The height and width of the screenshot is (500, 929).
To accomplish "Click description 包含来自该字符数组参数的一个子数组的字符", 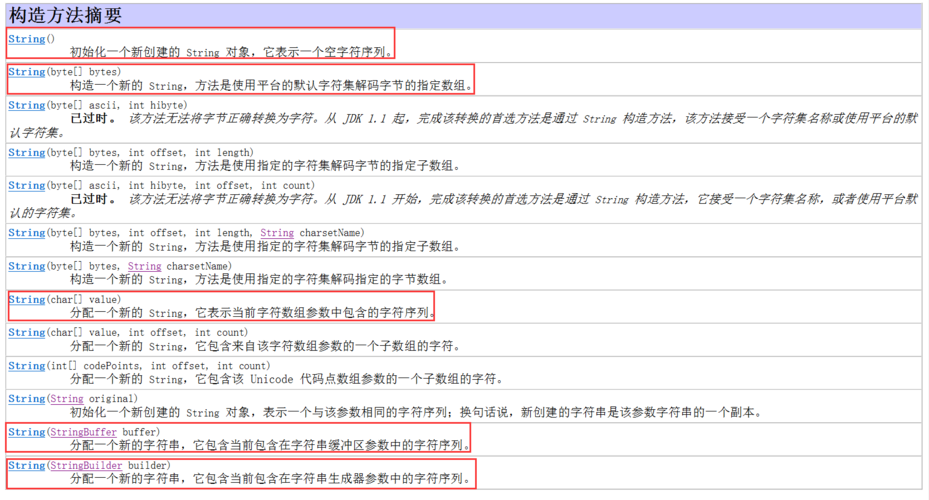I will coord(265,347).
